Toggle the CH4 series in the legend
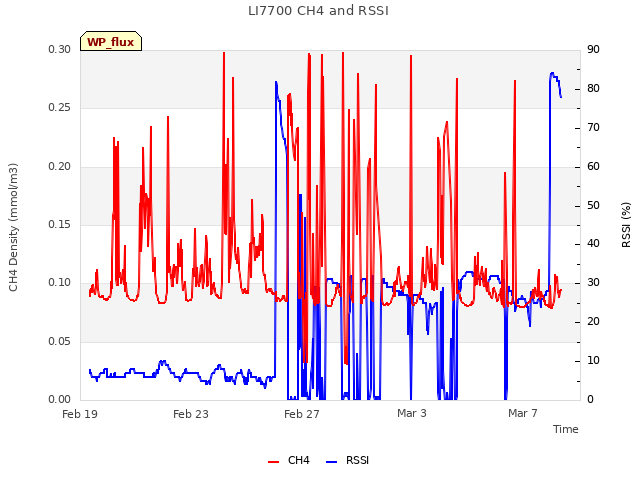The height and width of the screenshot is (480, 640). coord(289,460)
